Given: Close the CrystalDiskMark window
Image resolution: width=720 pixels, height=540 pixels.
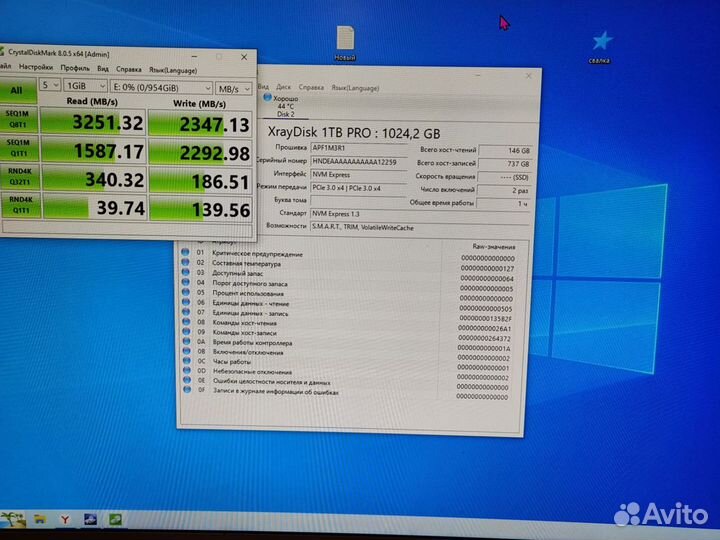Looking at the screenshot, I should [x=244, y=57].
